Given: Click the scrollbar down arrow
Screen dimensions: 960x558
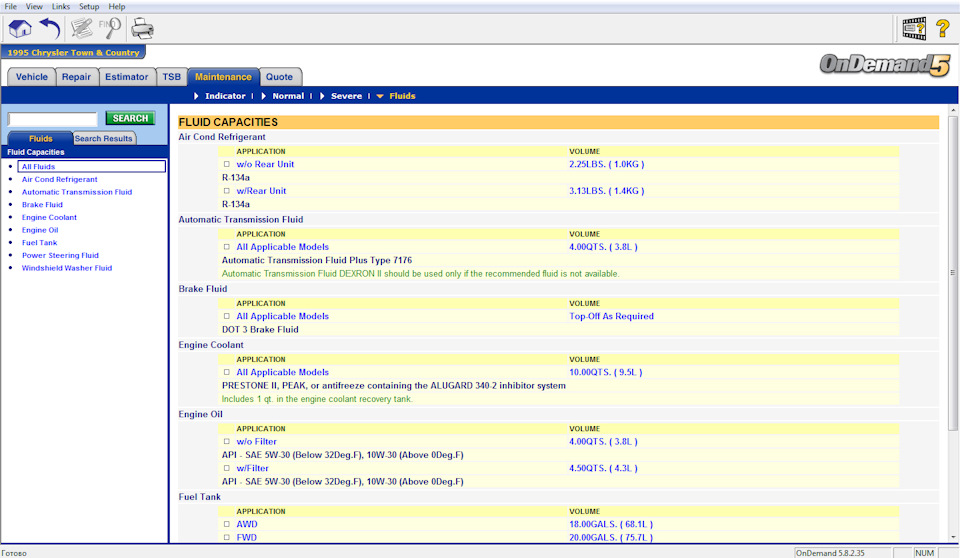Looking at the screenshot, I should 953,537.
